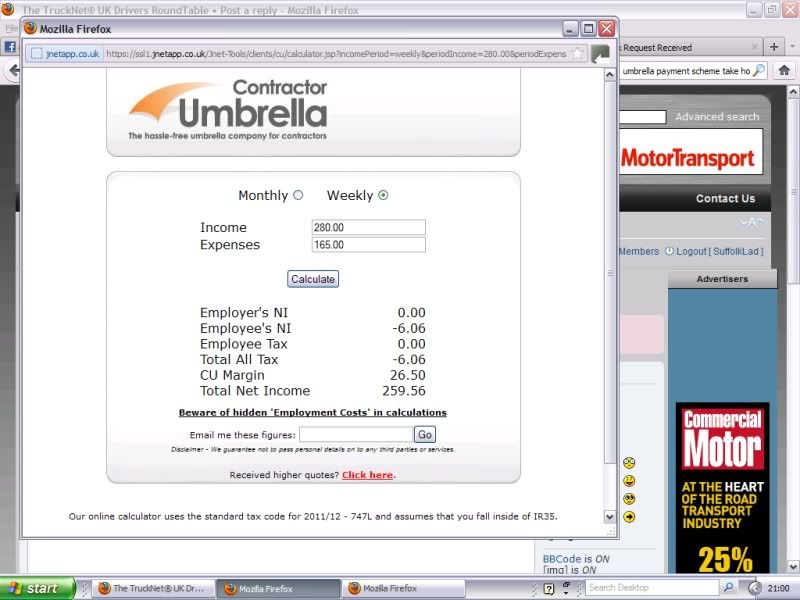The height and width of the screenshot is (600, 800).
Task: Click the BBCode link
Action: tap(562, 559)
